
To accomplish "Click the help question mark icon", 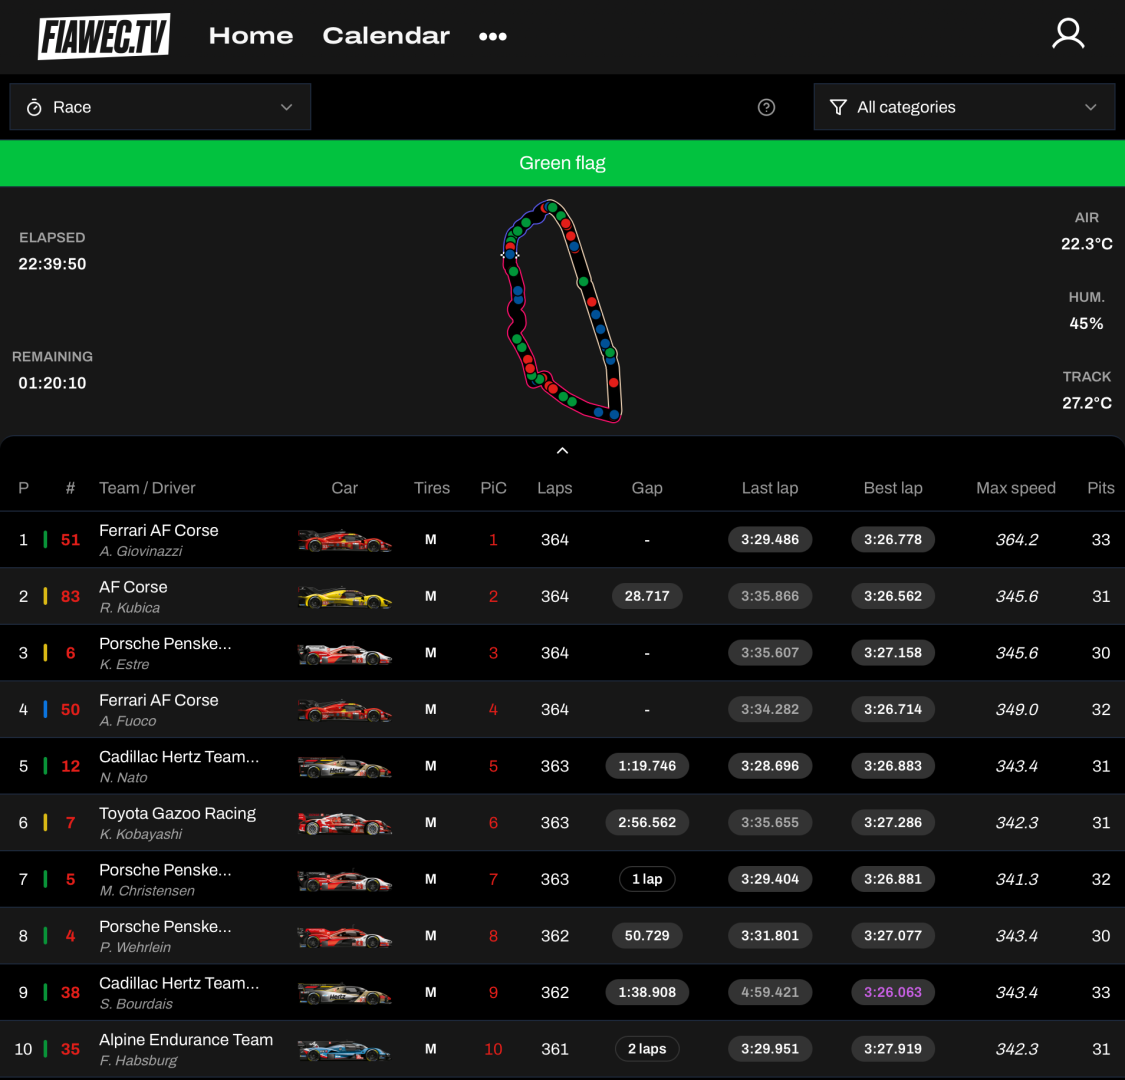I will 766,107.
